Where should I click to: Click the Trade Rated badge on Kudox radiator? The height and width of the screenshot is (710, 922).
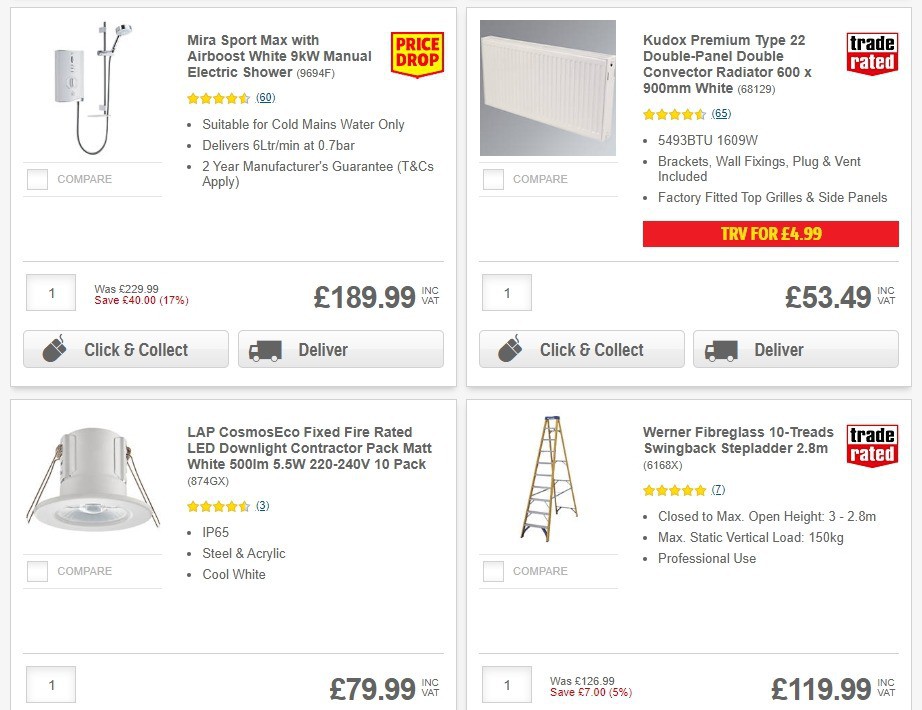point(872,50)
